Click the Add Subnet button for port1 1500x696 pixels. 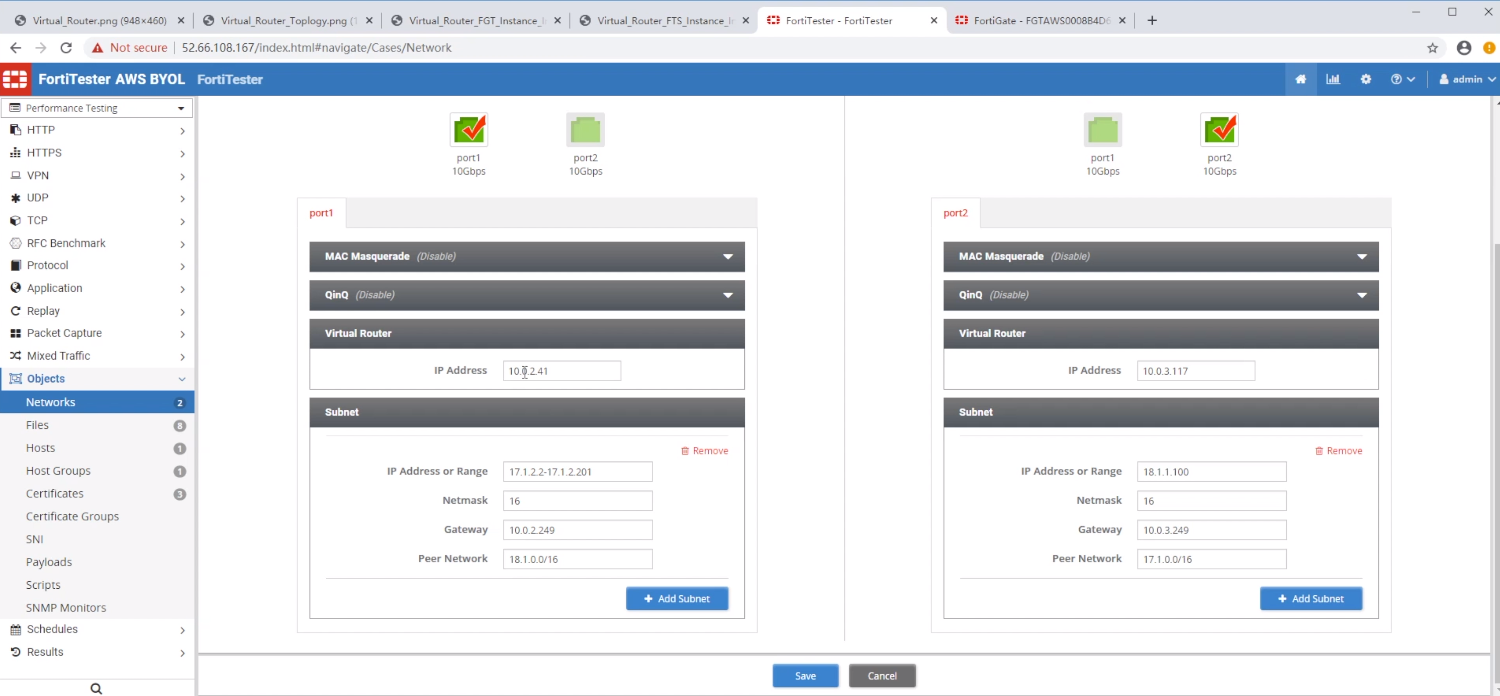coord(677,598)
